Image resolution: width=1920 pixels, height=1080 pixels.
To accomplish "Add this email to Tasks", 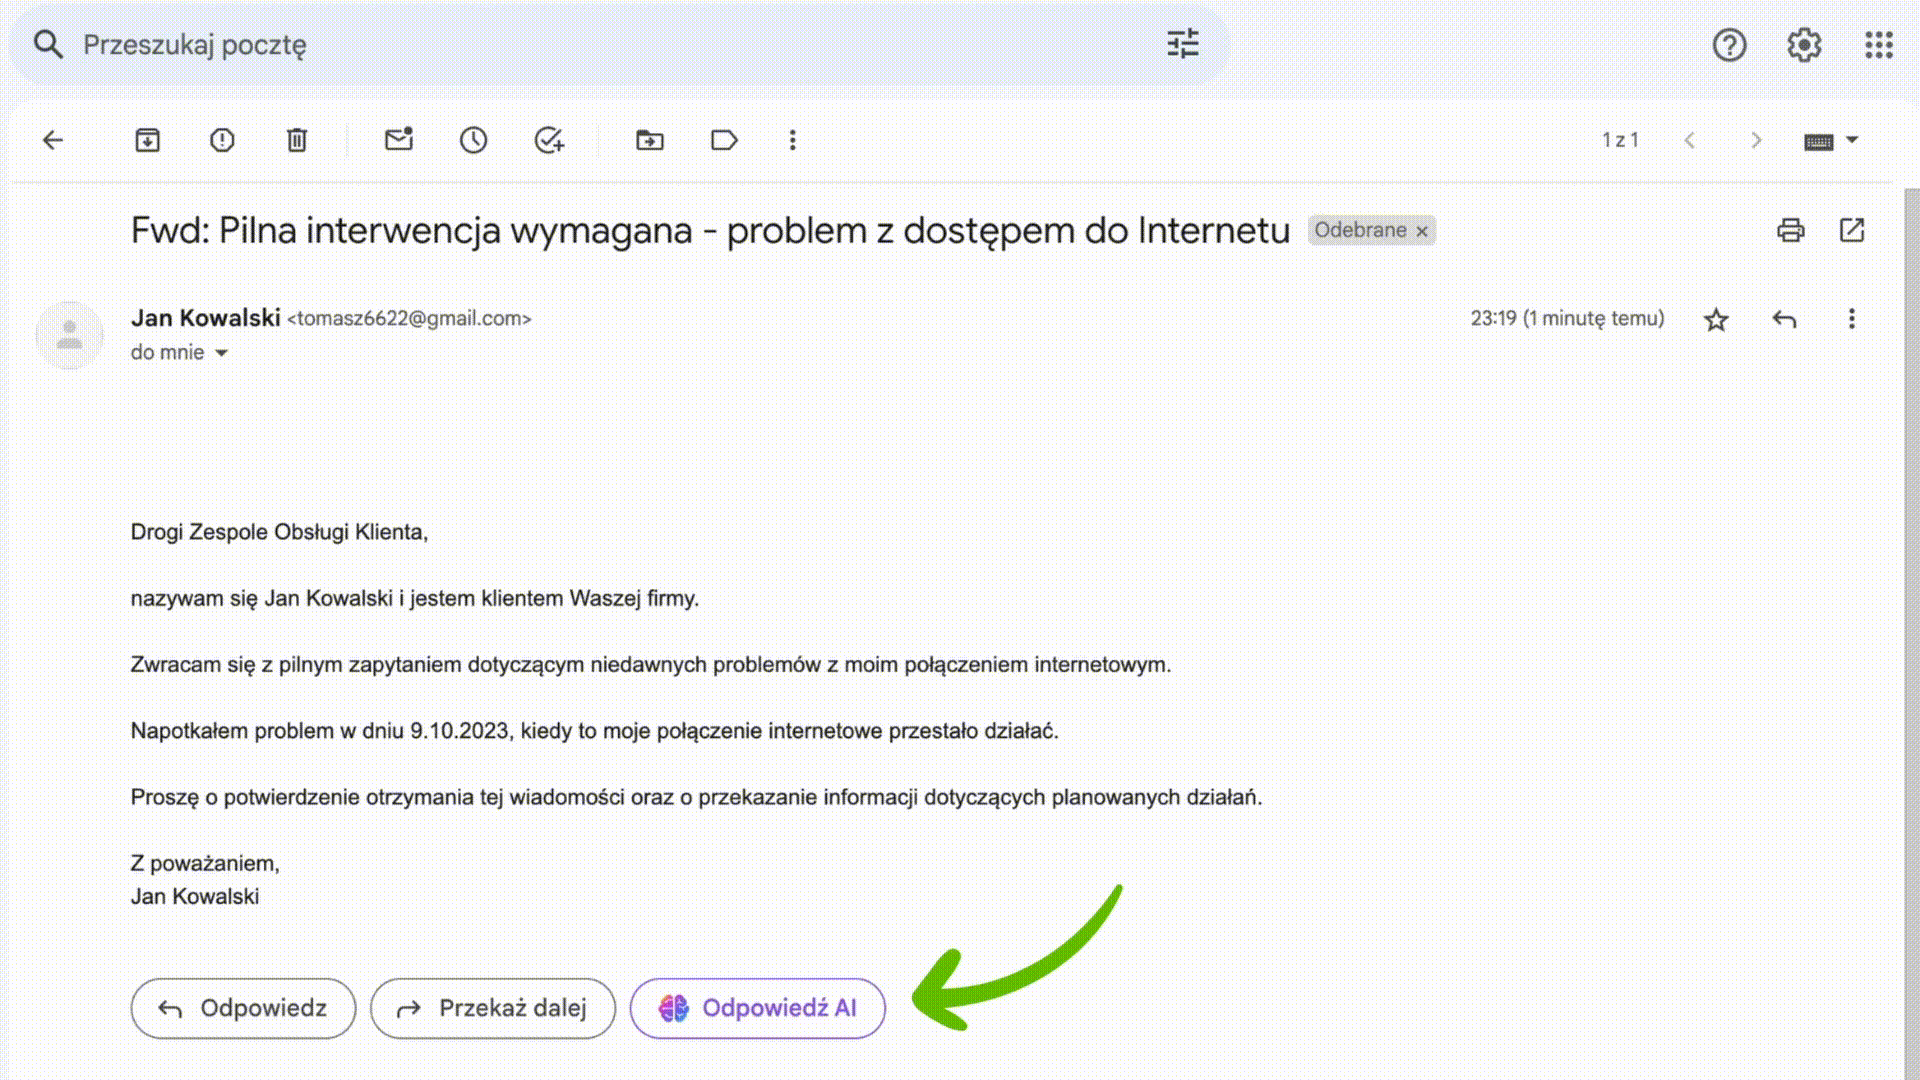I will (x=549, y=140).
